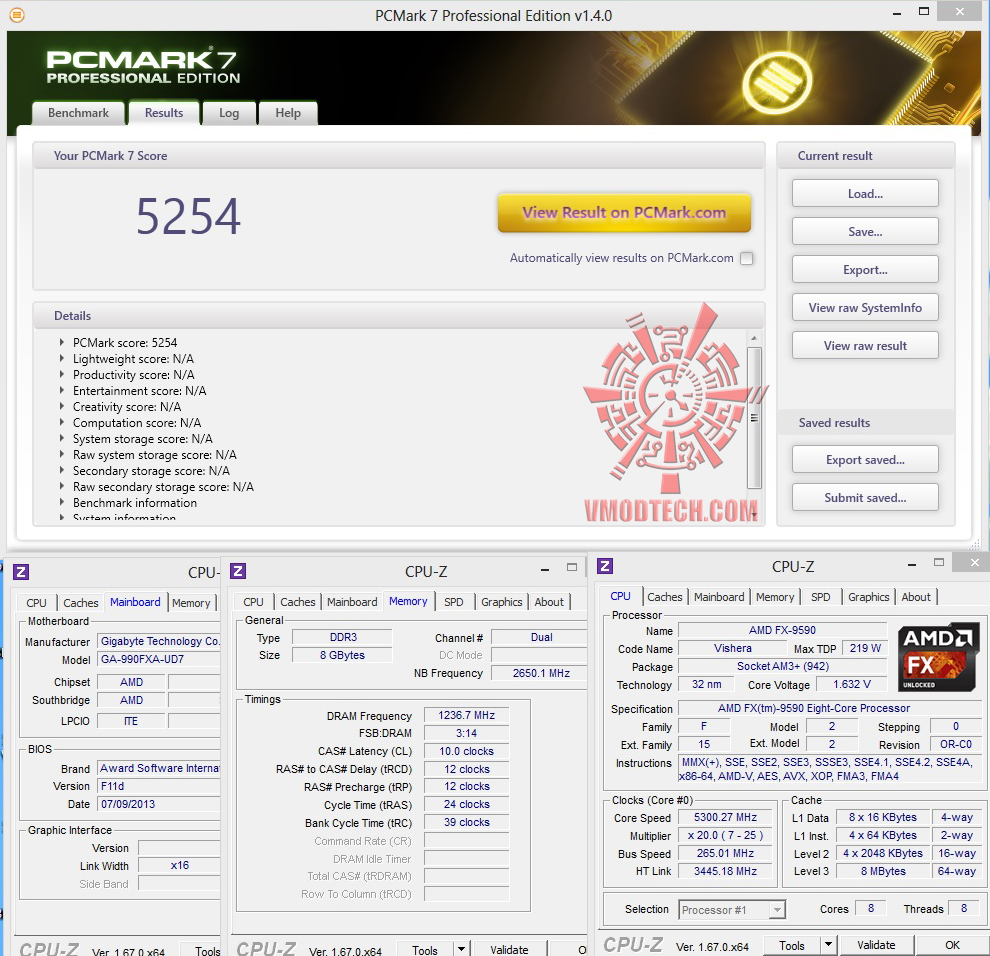
Task: Expand the Benchmark information row
Action: point(62,502)
